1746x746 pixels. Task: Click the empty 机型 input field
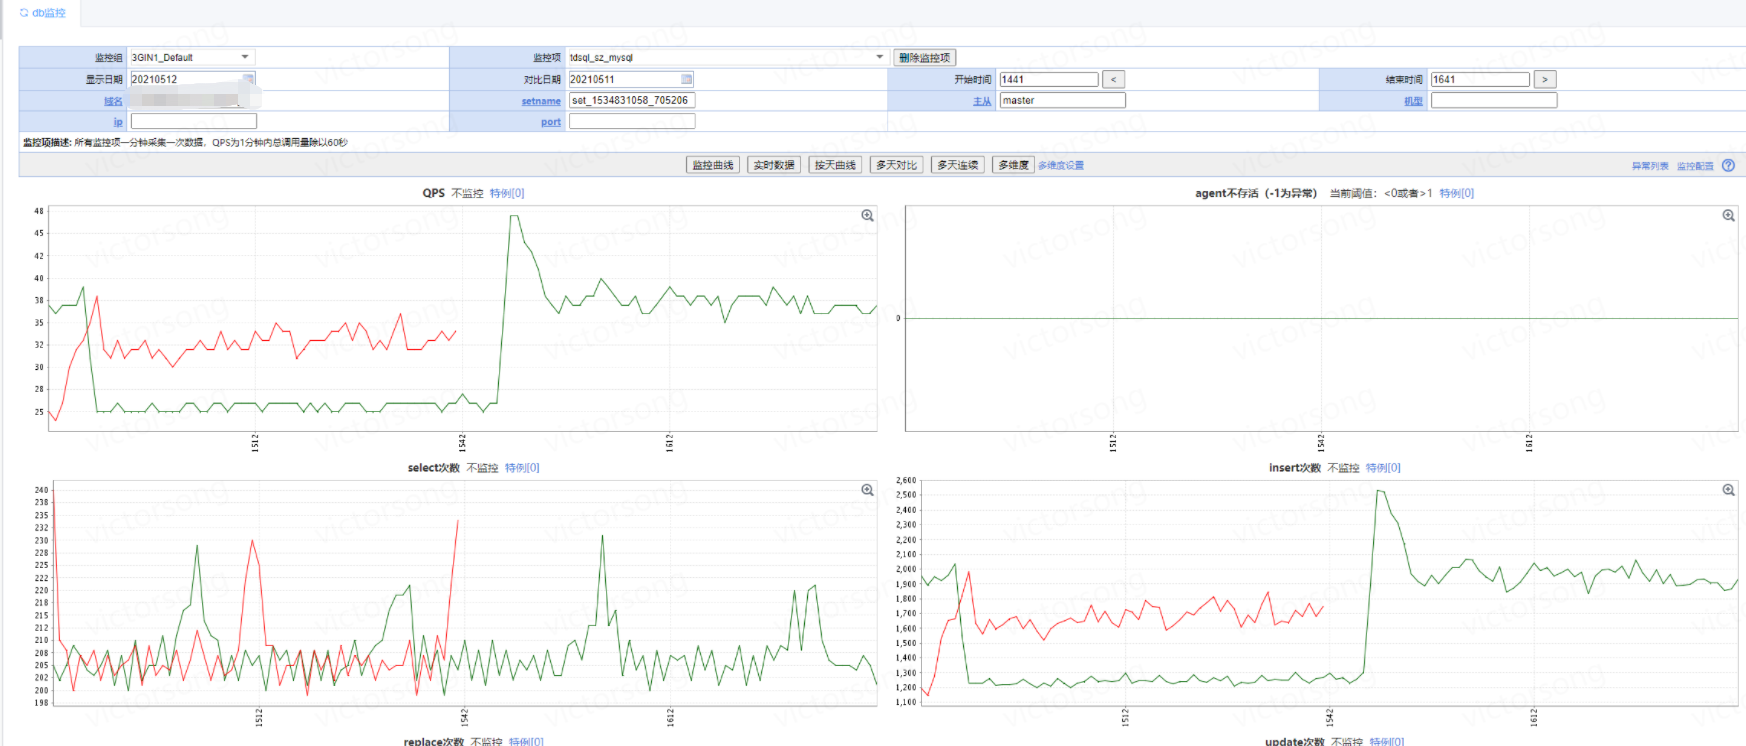click(1494, 100)
